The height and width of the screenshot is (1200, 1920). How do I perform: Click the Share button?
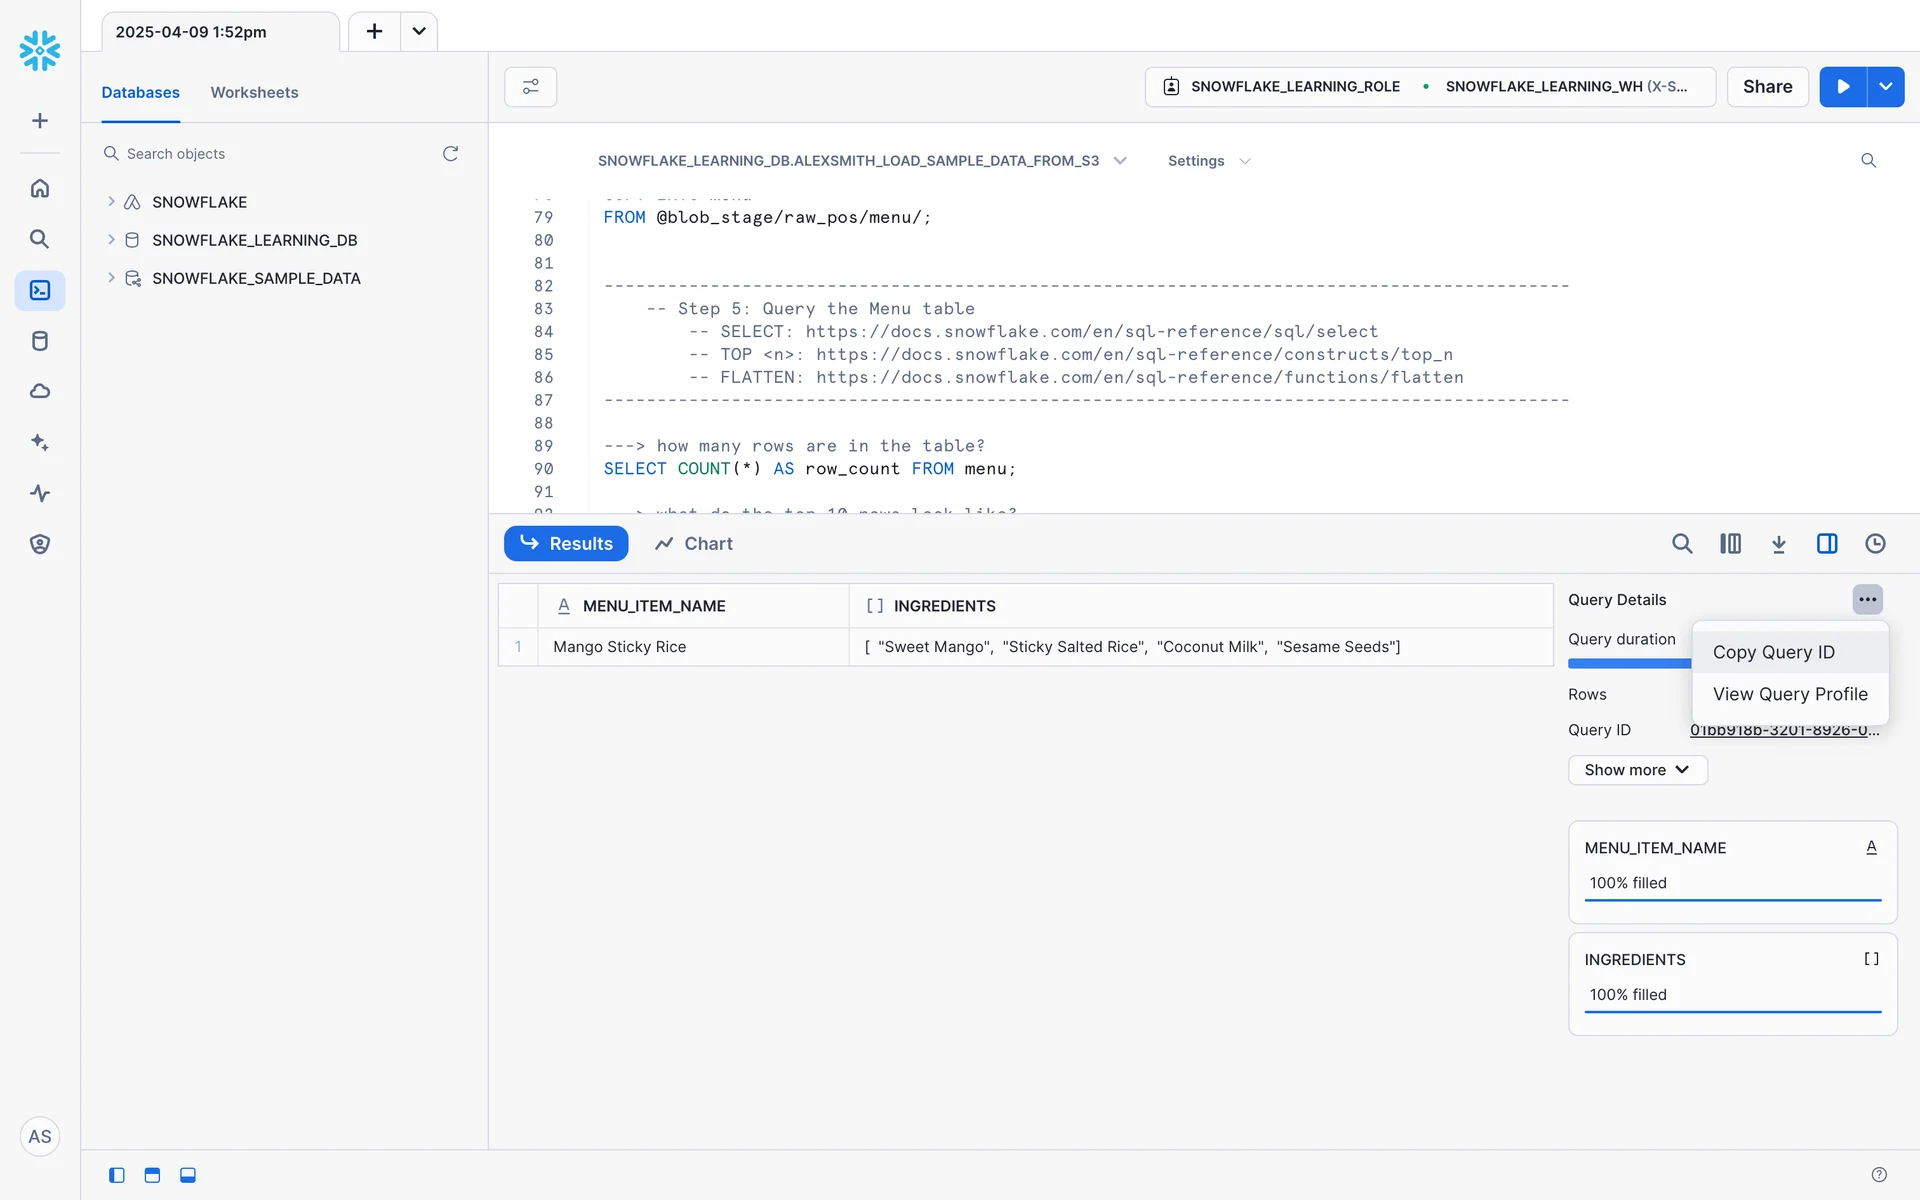pos(1767,87)
